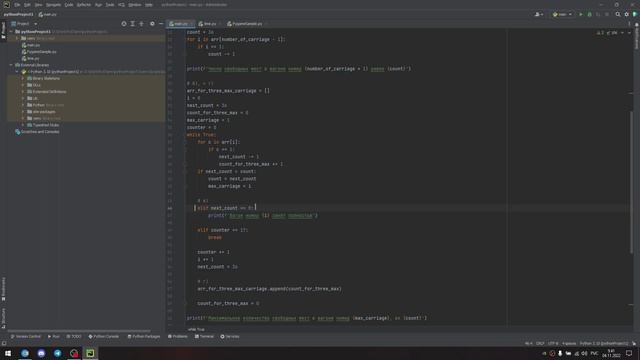
Task: Open the run configuration dropdown
Action: (x=562, y=14)
